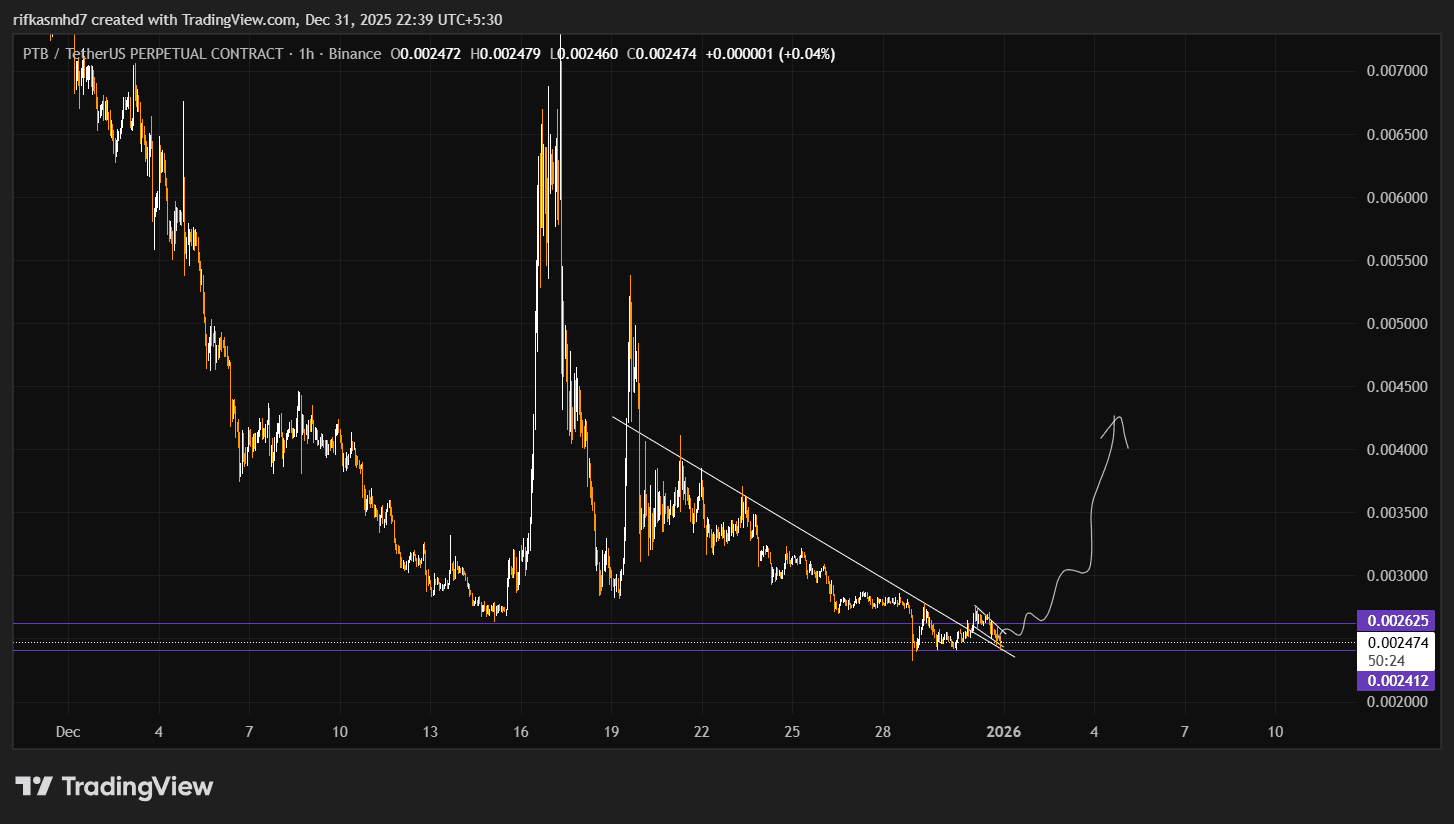This screenshot has width=1454, height=824.
Task: Click the 13 date label on time axis
Action: [431, 732]
